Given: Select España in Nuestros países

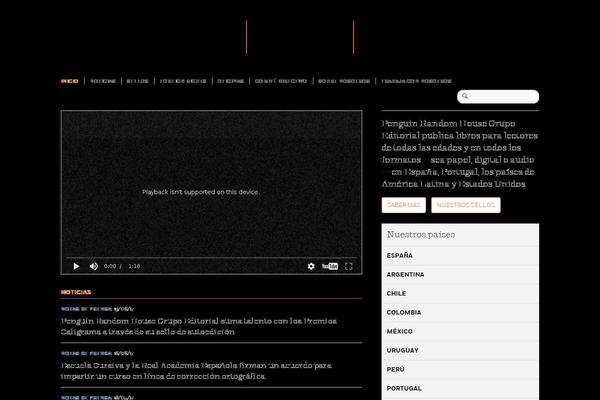Looking at the screenshot, I should 460,255.
